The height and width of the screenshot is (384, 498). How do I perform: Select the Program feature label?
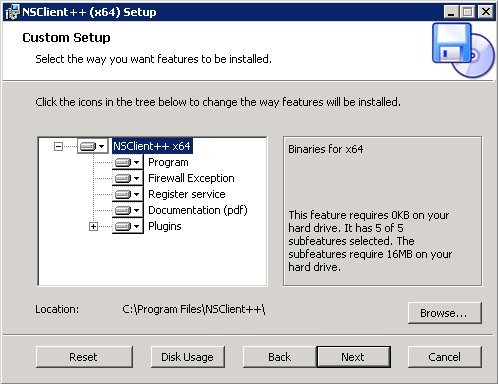168,162
